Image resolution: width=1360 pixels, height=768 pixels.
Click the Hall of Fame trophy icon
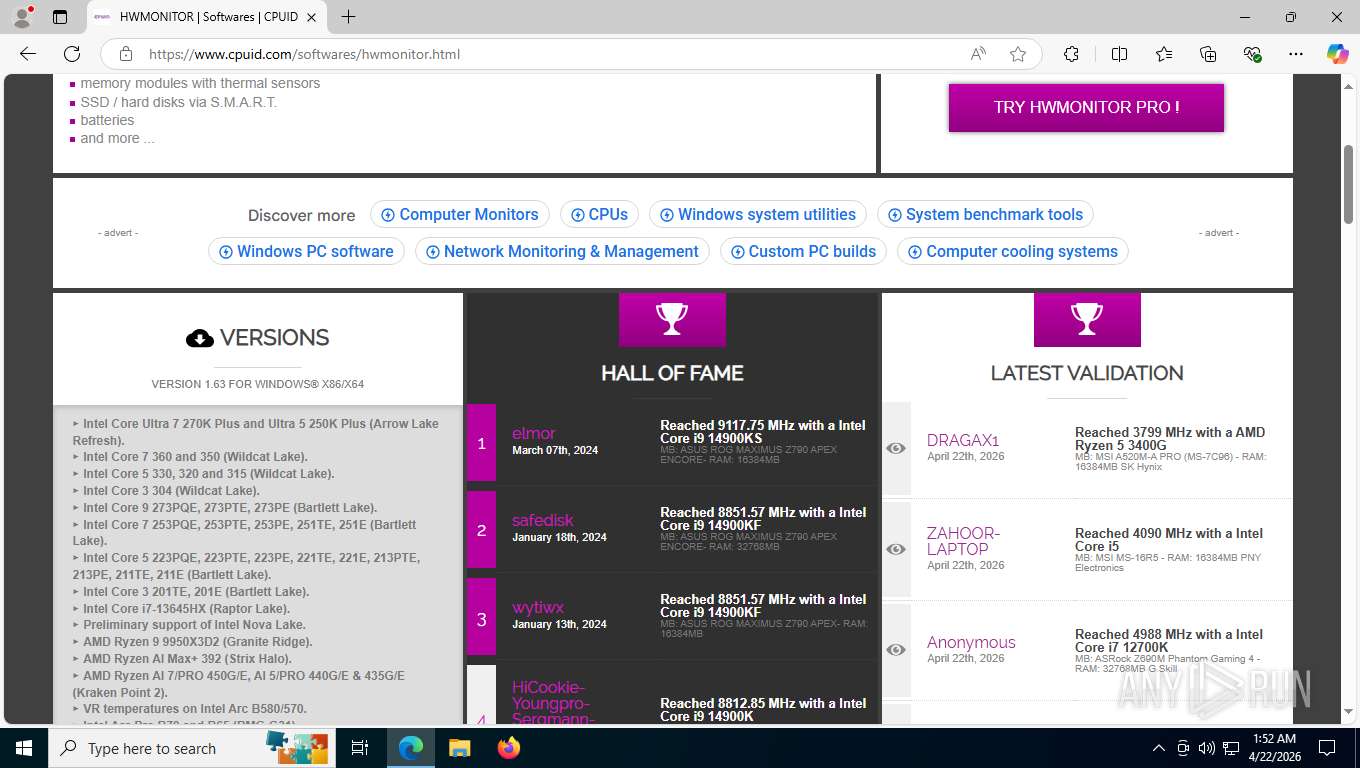click(672, 319)
